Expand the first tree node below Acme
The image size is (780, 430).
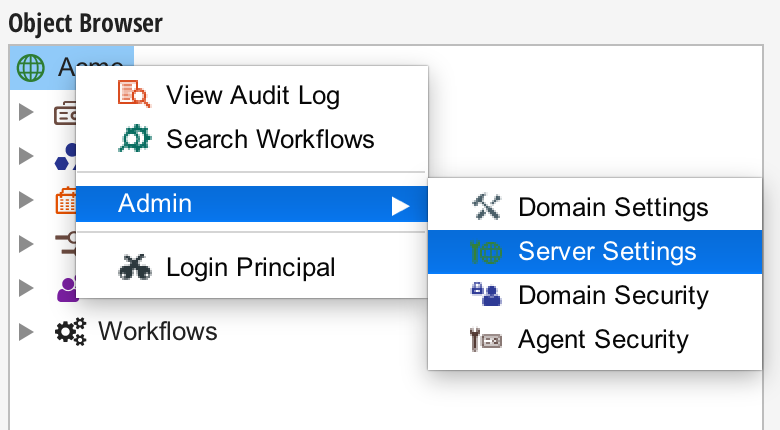[26, 112]
